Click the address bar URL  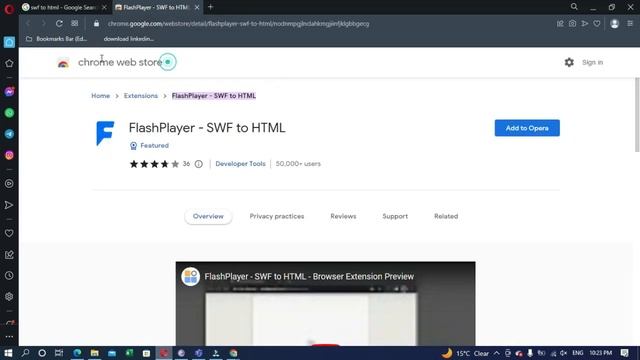(x=238, y=24)
